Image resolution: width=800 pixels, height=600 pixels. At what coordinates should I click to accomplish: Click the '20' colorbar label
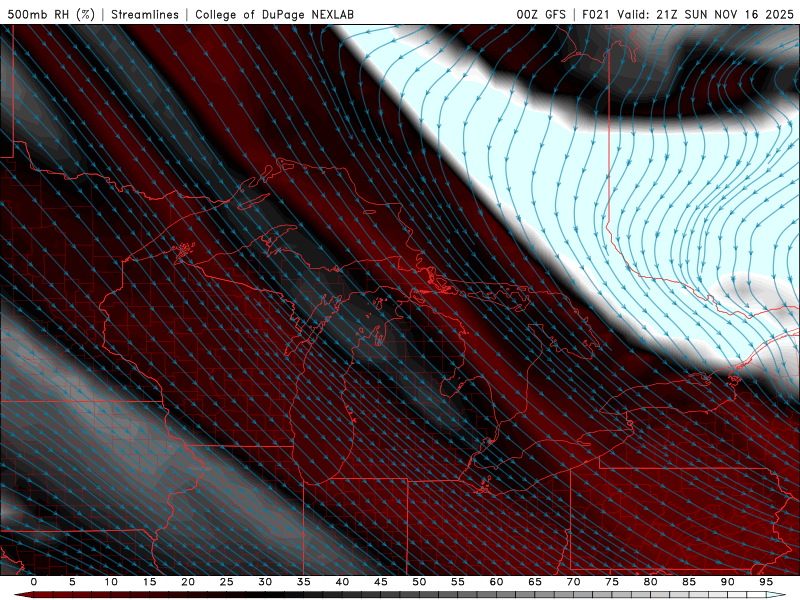188,582
